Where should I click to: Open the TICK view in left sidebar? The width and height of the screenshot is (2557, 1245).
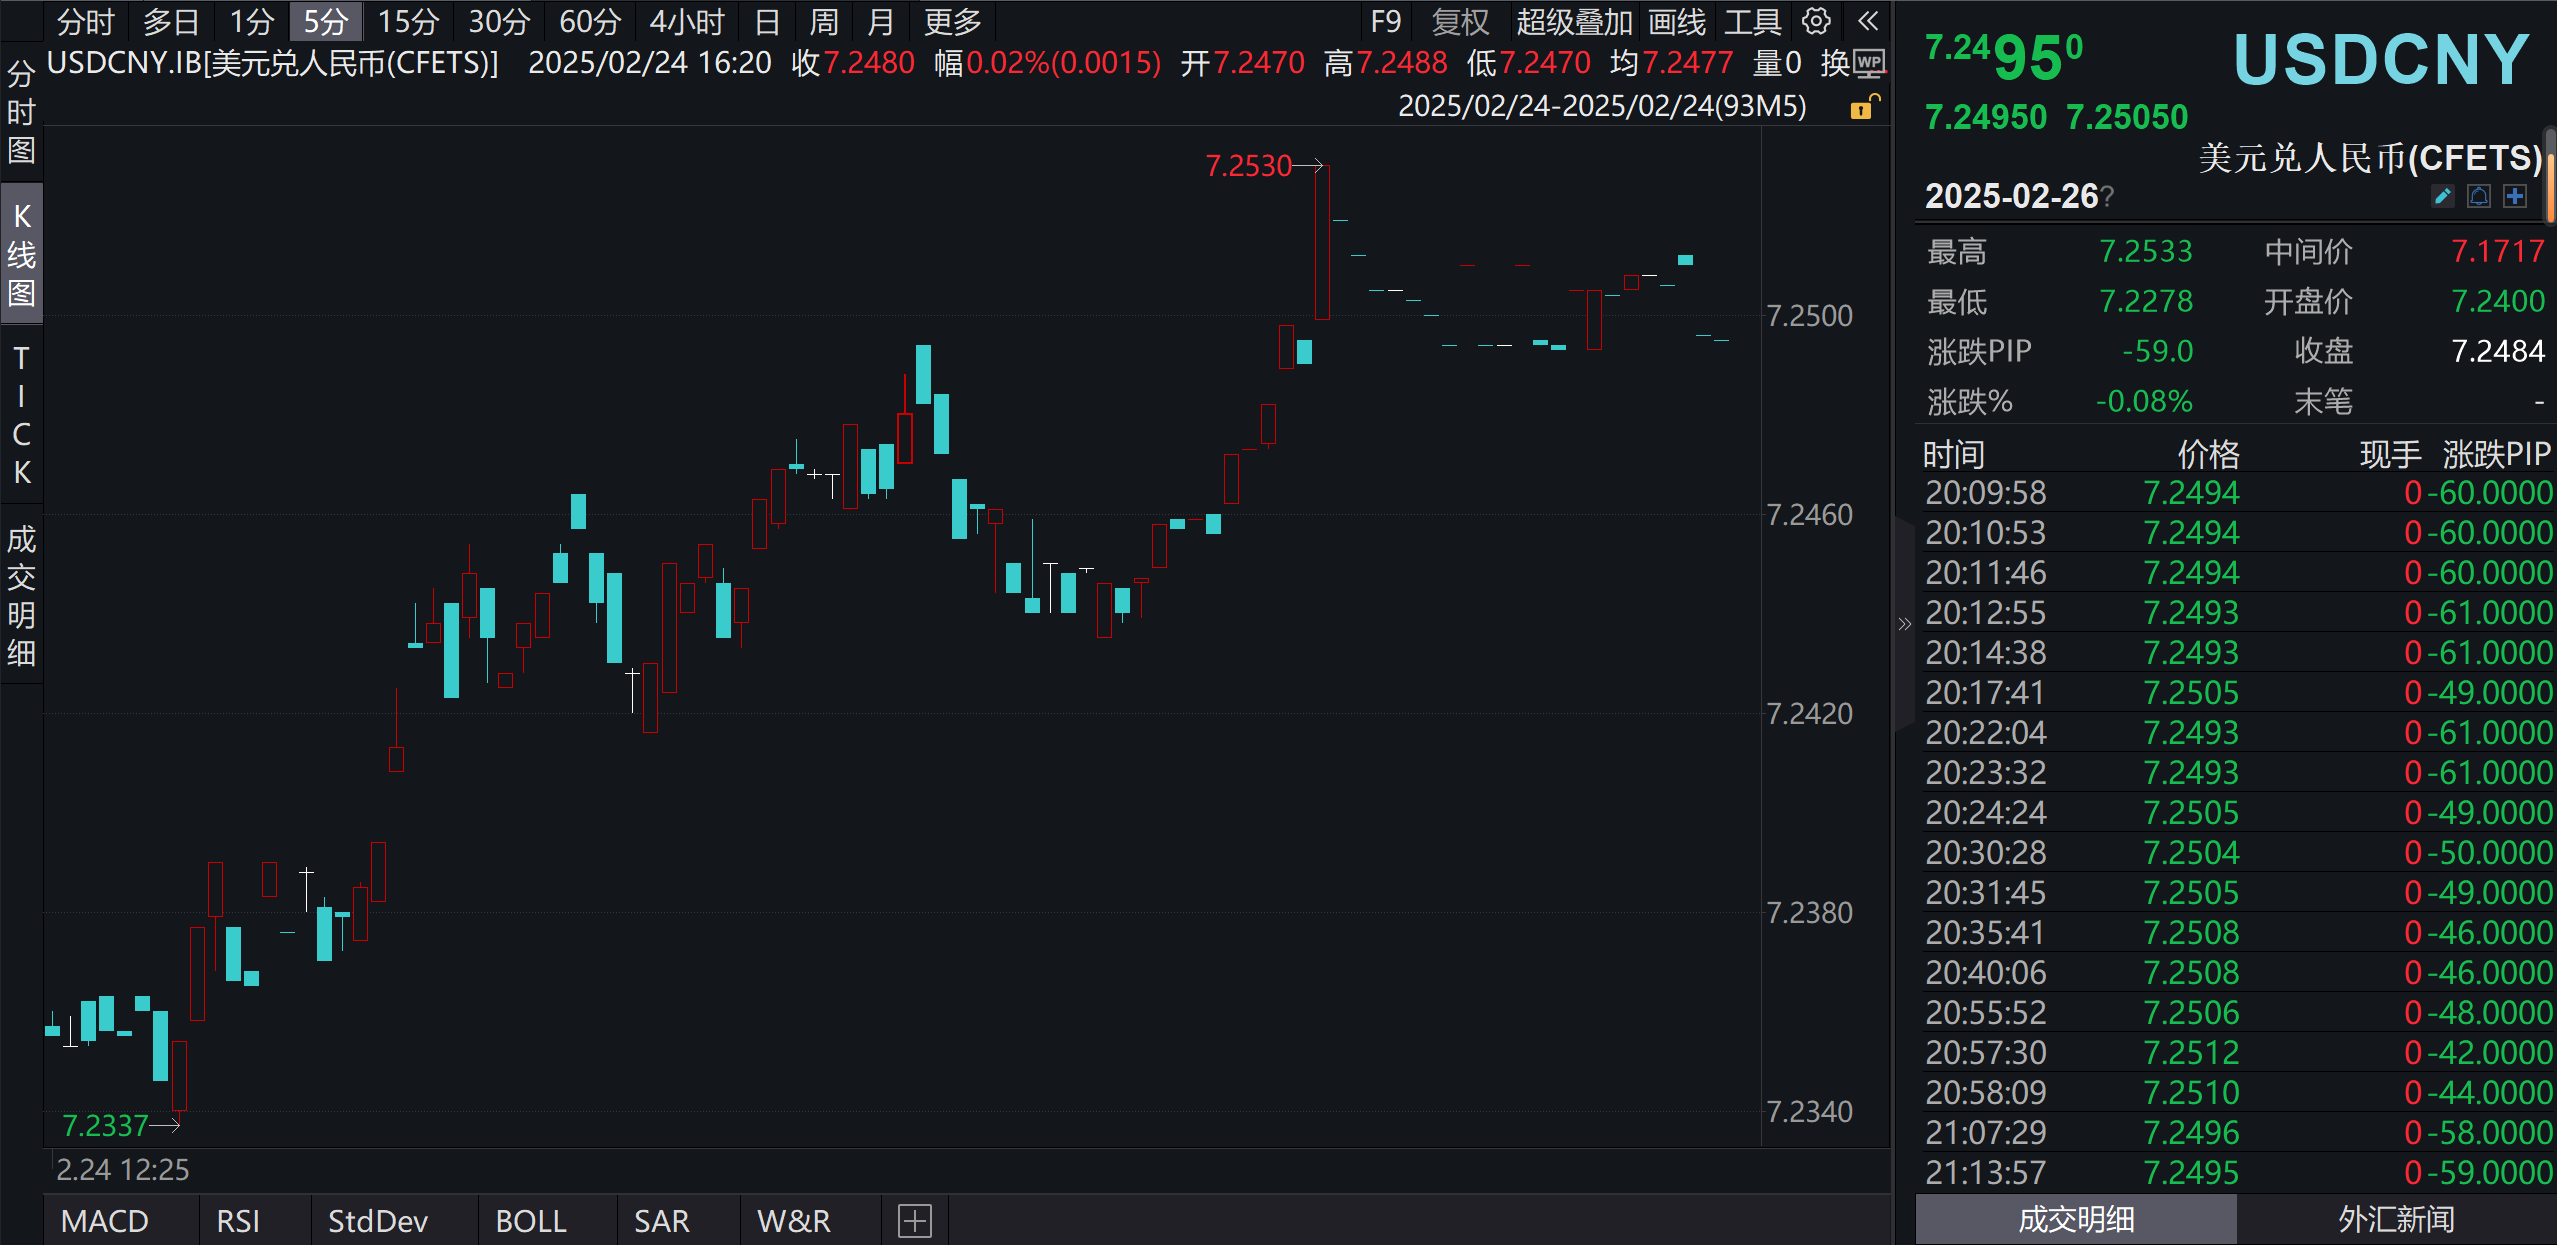21,415
